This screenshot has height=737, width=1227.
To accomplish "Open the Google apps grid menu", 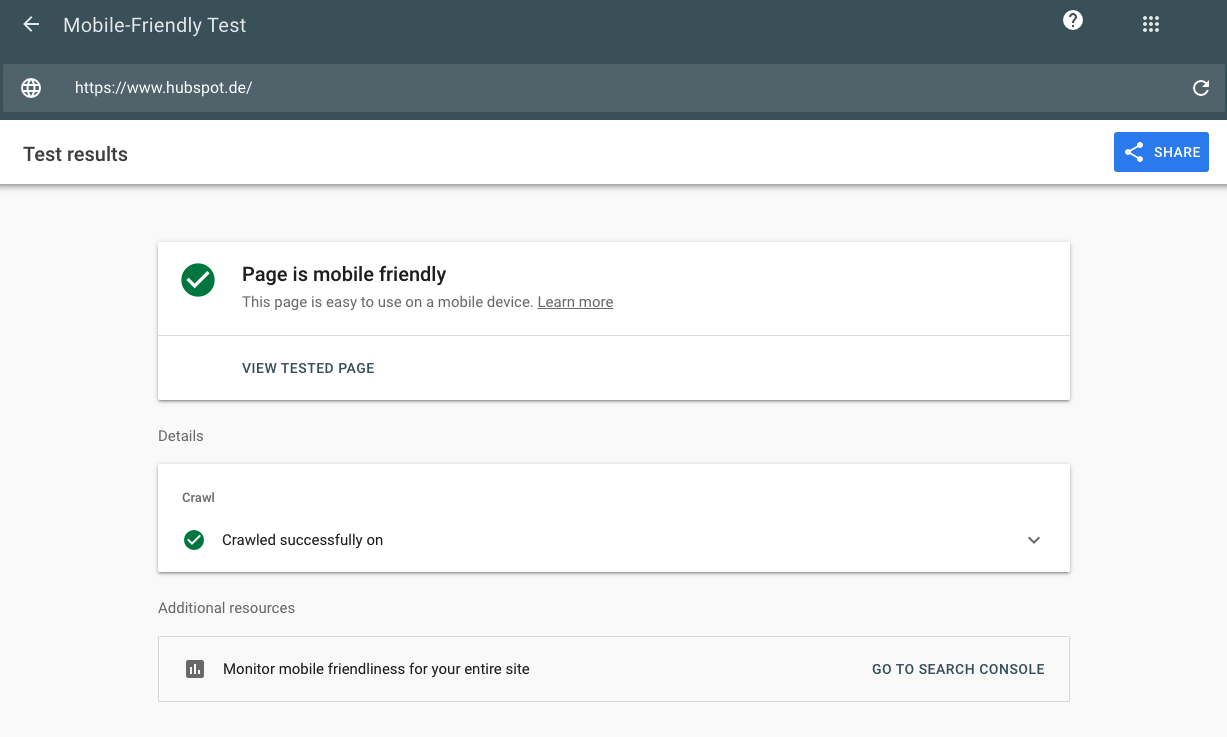I will point(1150,23).
